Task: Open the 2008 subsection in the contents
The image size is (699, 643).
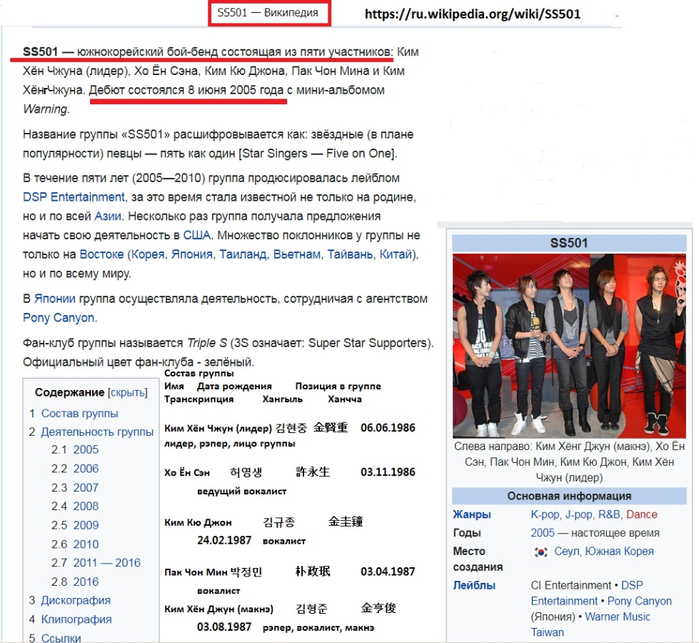Action: click(x=86, y=507)
